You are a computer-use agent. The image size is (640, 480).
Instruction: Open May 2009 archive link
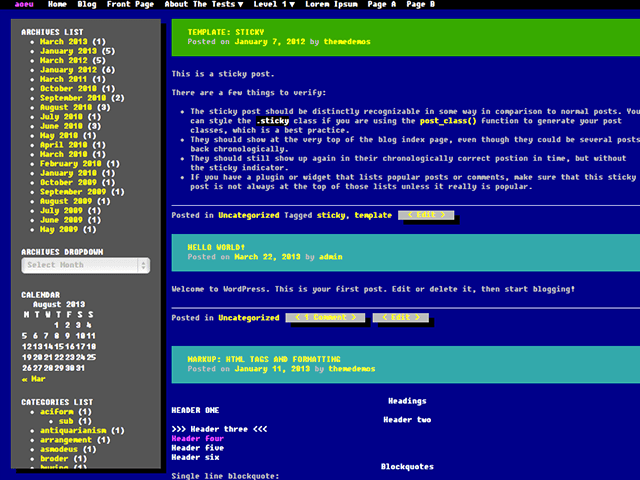point(59,229)
